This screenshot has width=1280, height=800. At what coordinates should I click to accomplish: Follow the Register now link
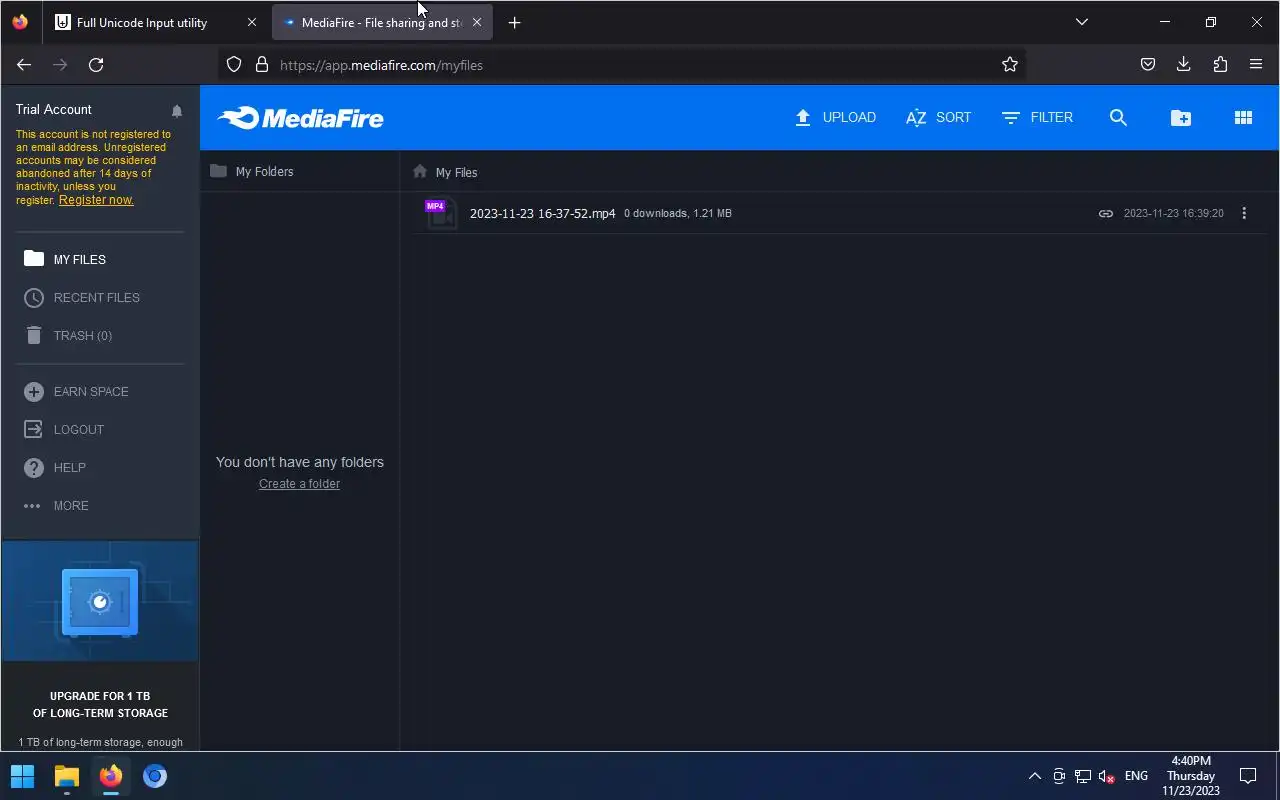(x=96, y=200)
